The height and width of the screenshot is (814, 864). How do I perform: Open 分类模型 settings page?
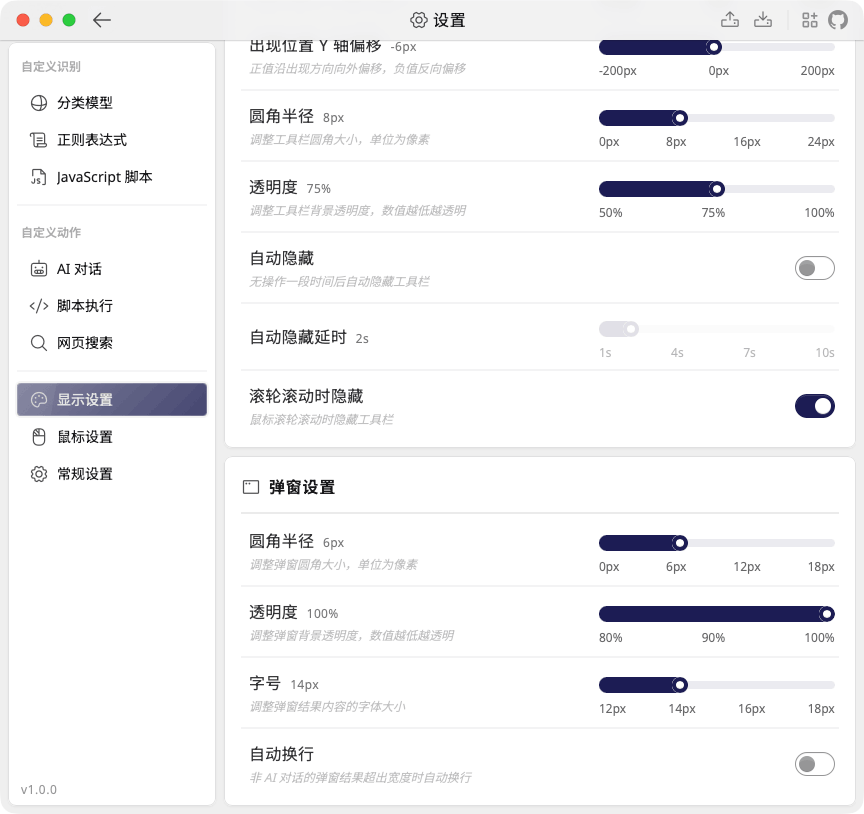112,103
